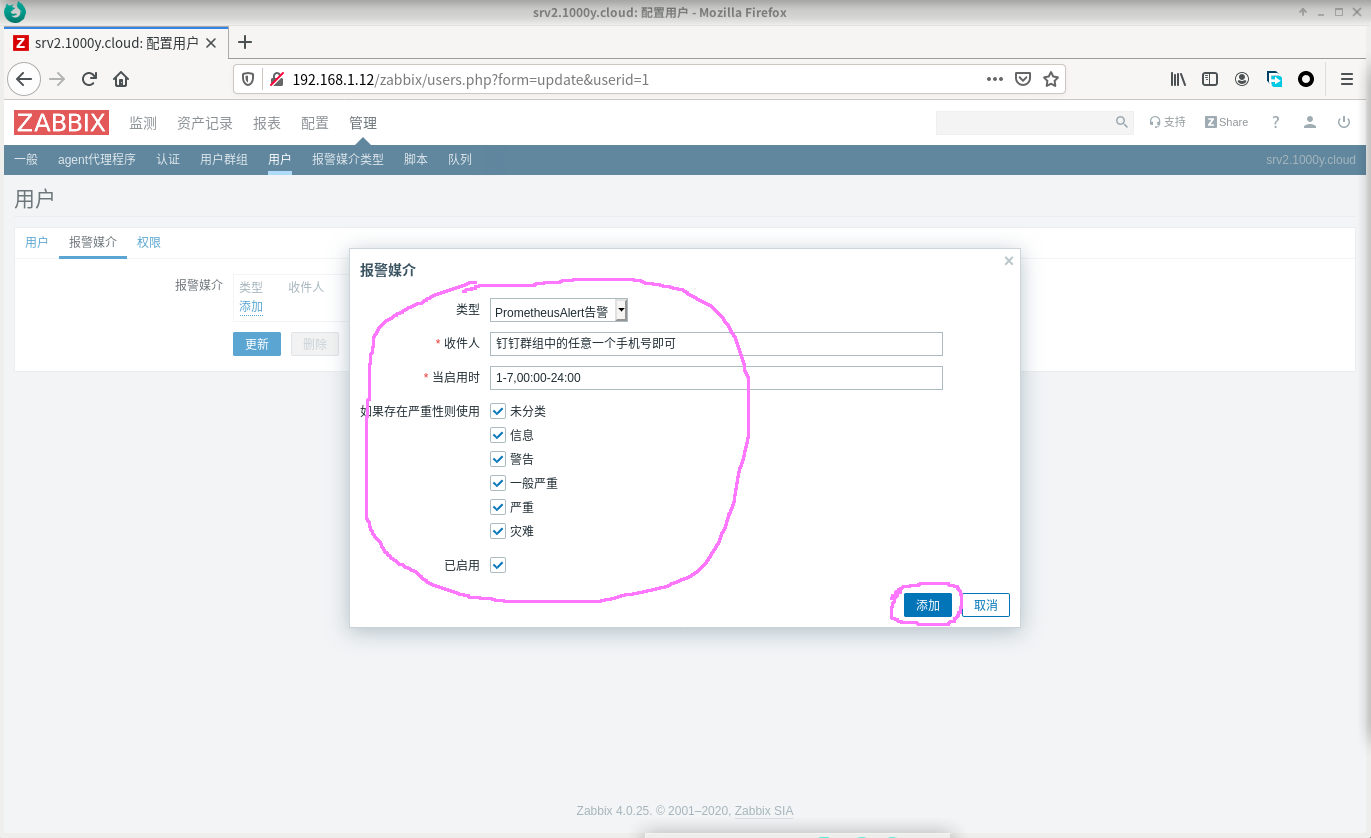
Task: Expand the 类型 media type dropdown
Action: (x=621, y=311)
